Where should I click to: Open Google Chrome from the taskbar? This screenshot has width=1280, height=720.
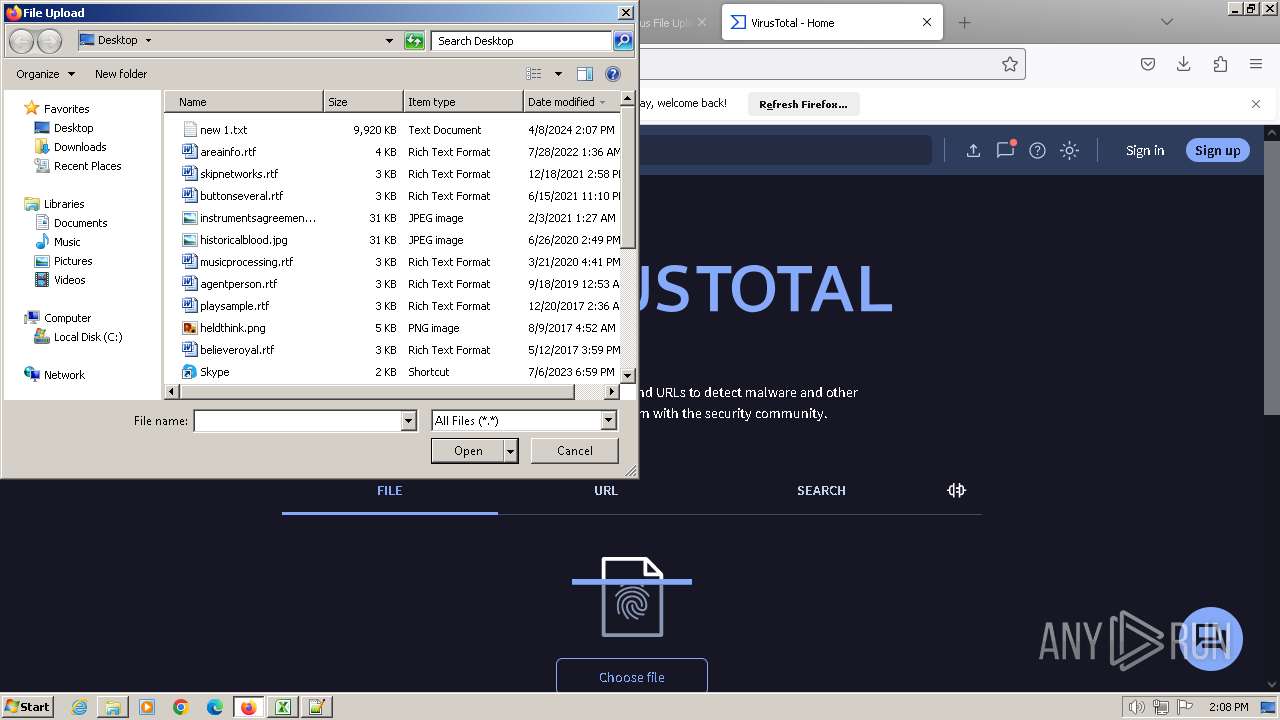181,707
